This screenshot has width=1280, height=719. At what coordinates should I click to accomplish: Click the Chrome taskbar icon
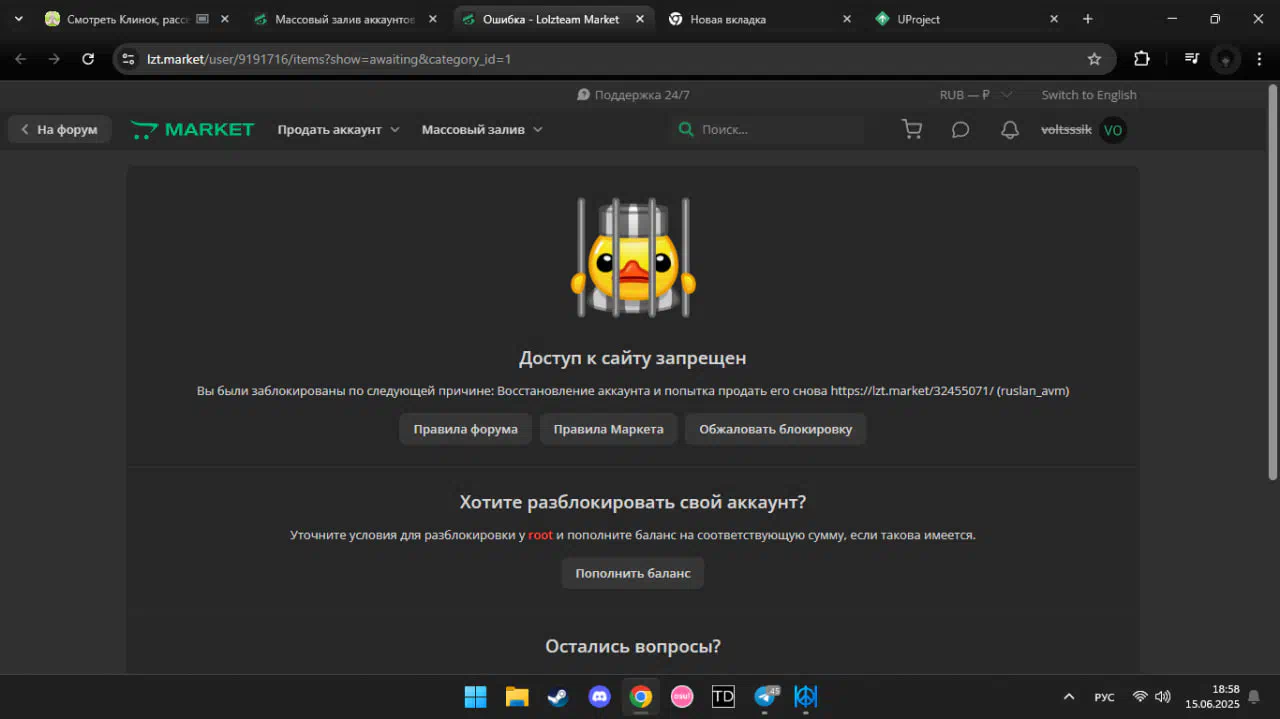(x=641, y=696)
